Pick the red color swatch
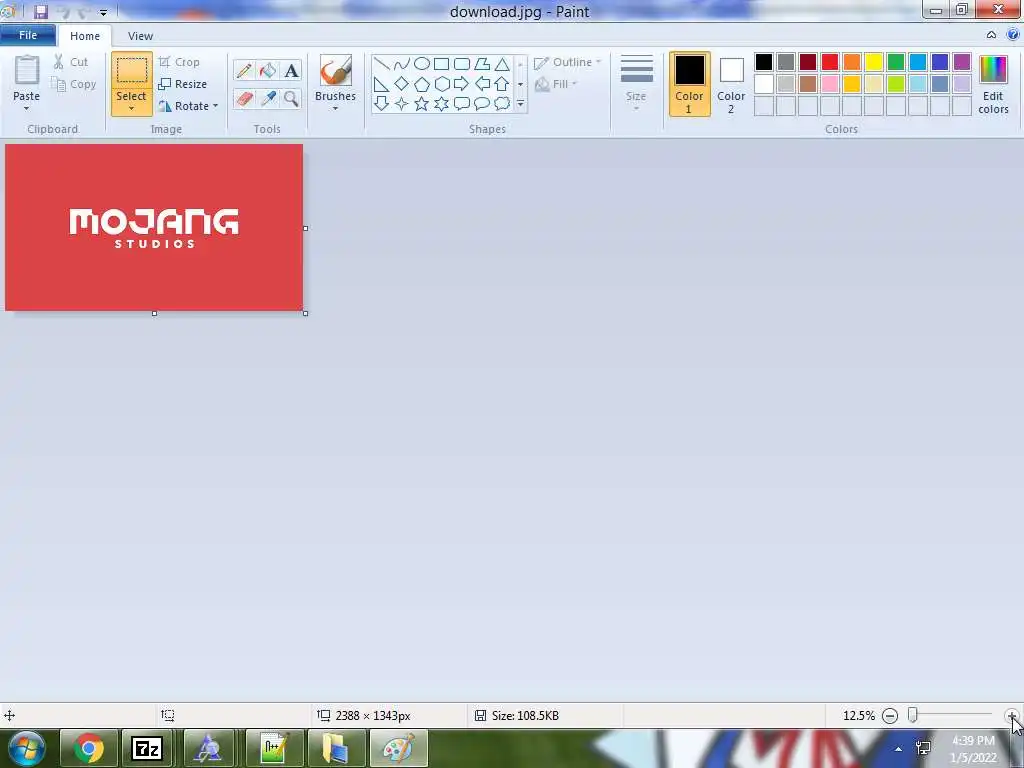 click(829, 62)
